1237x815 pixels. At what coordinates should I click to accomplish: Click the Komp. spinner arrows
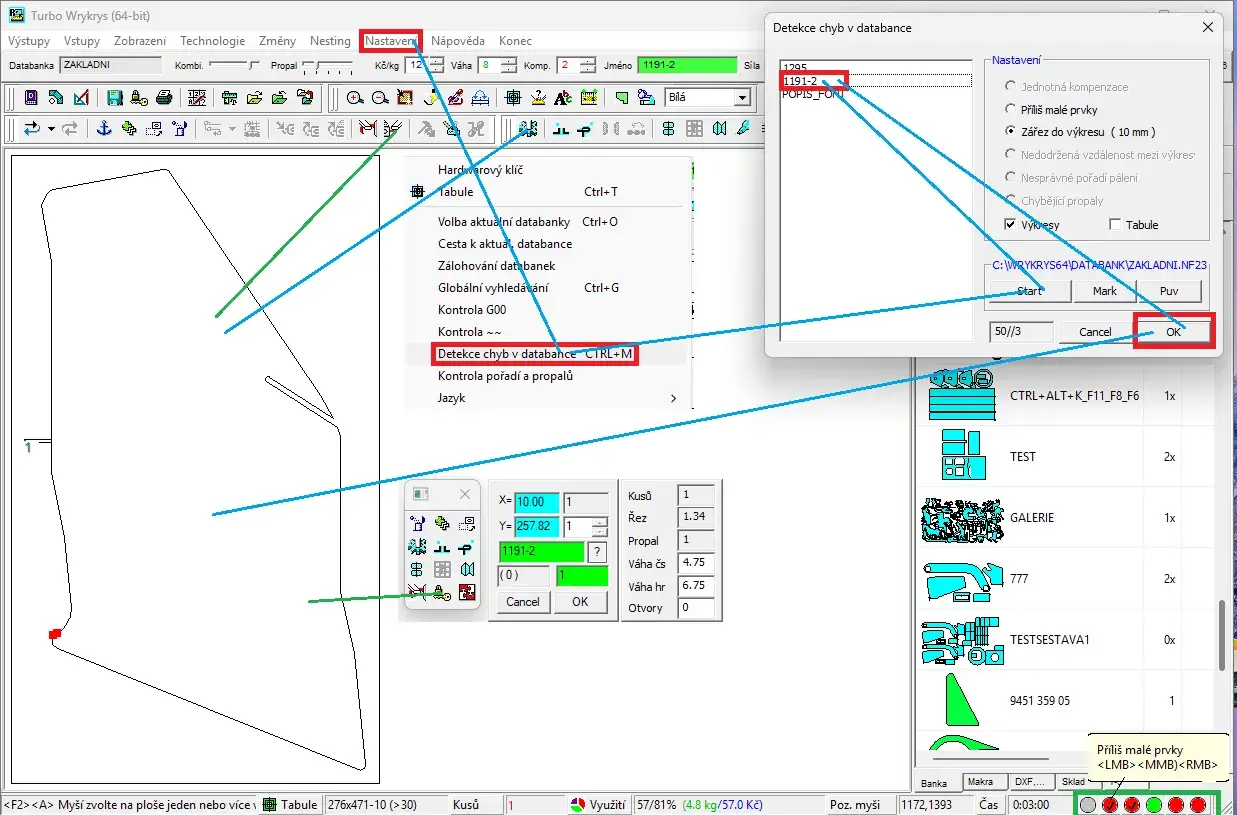tap(587, 65)
